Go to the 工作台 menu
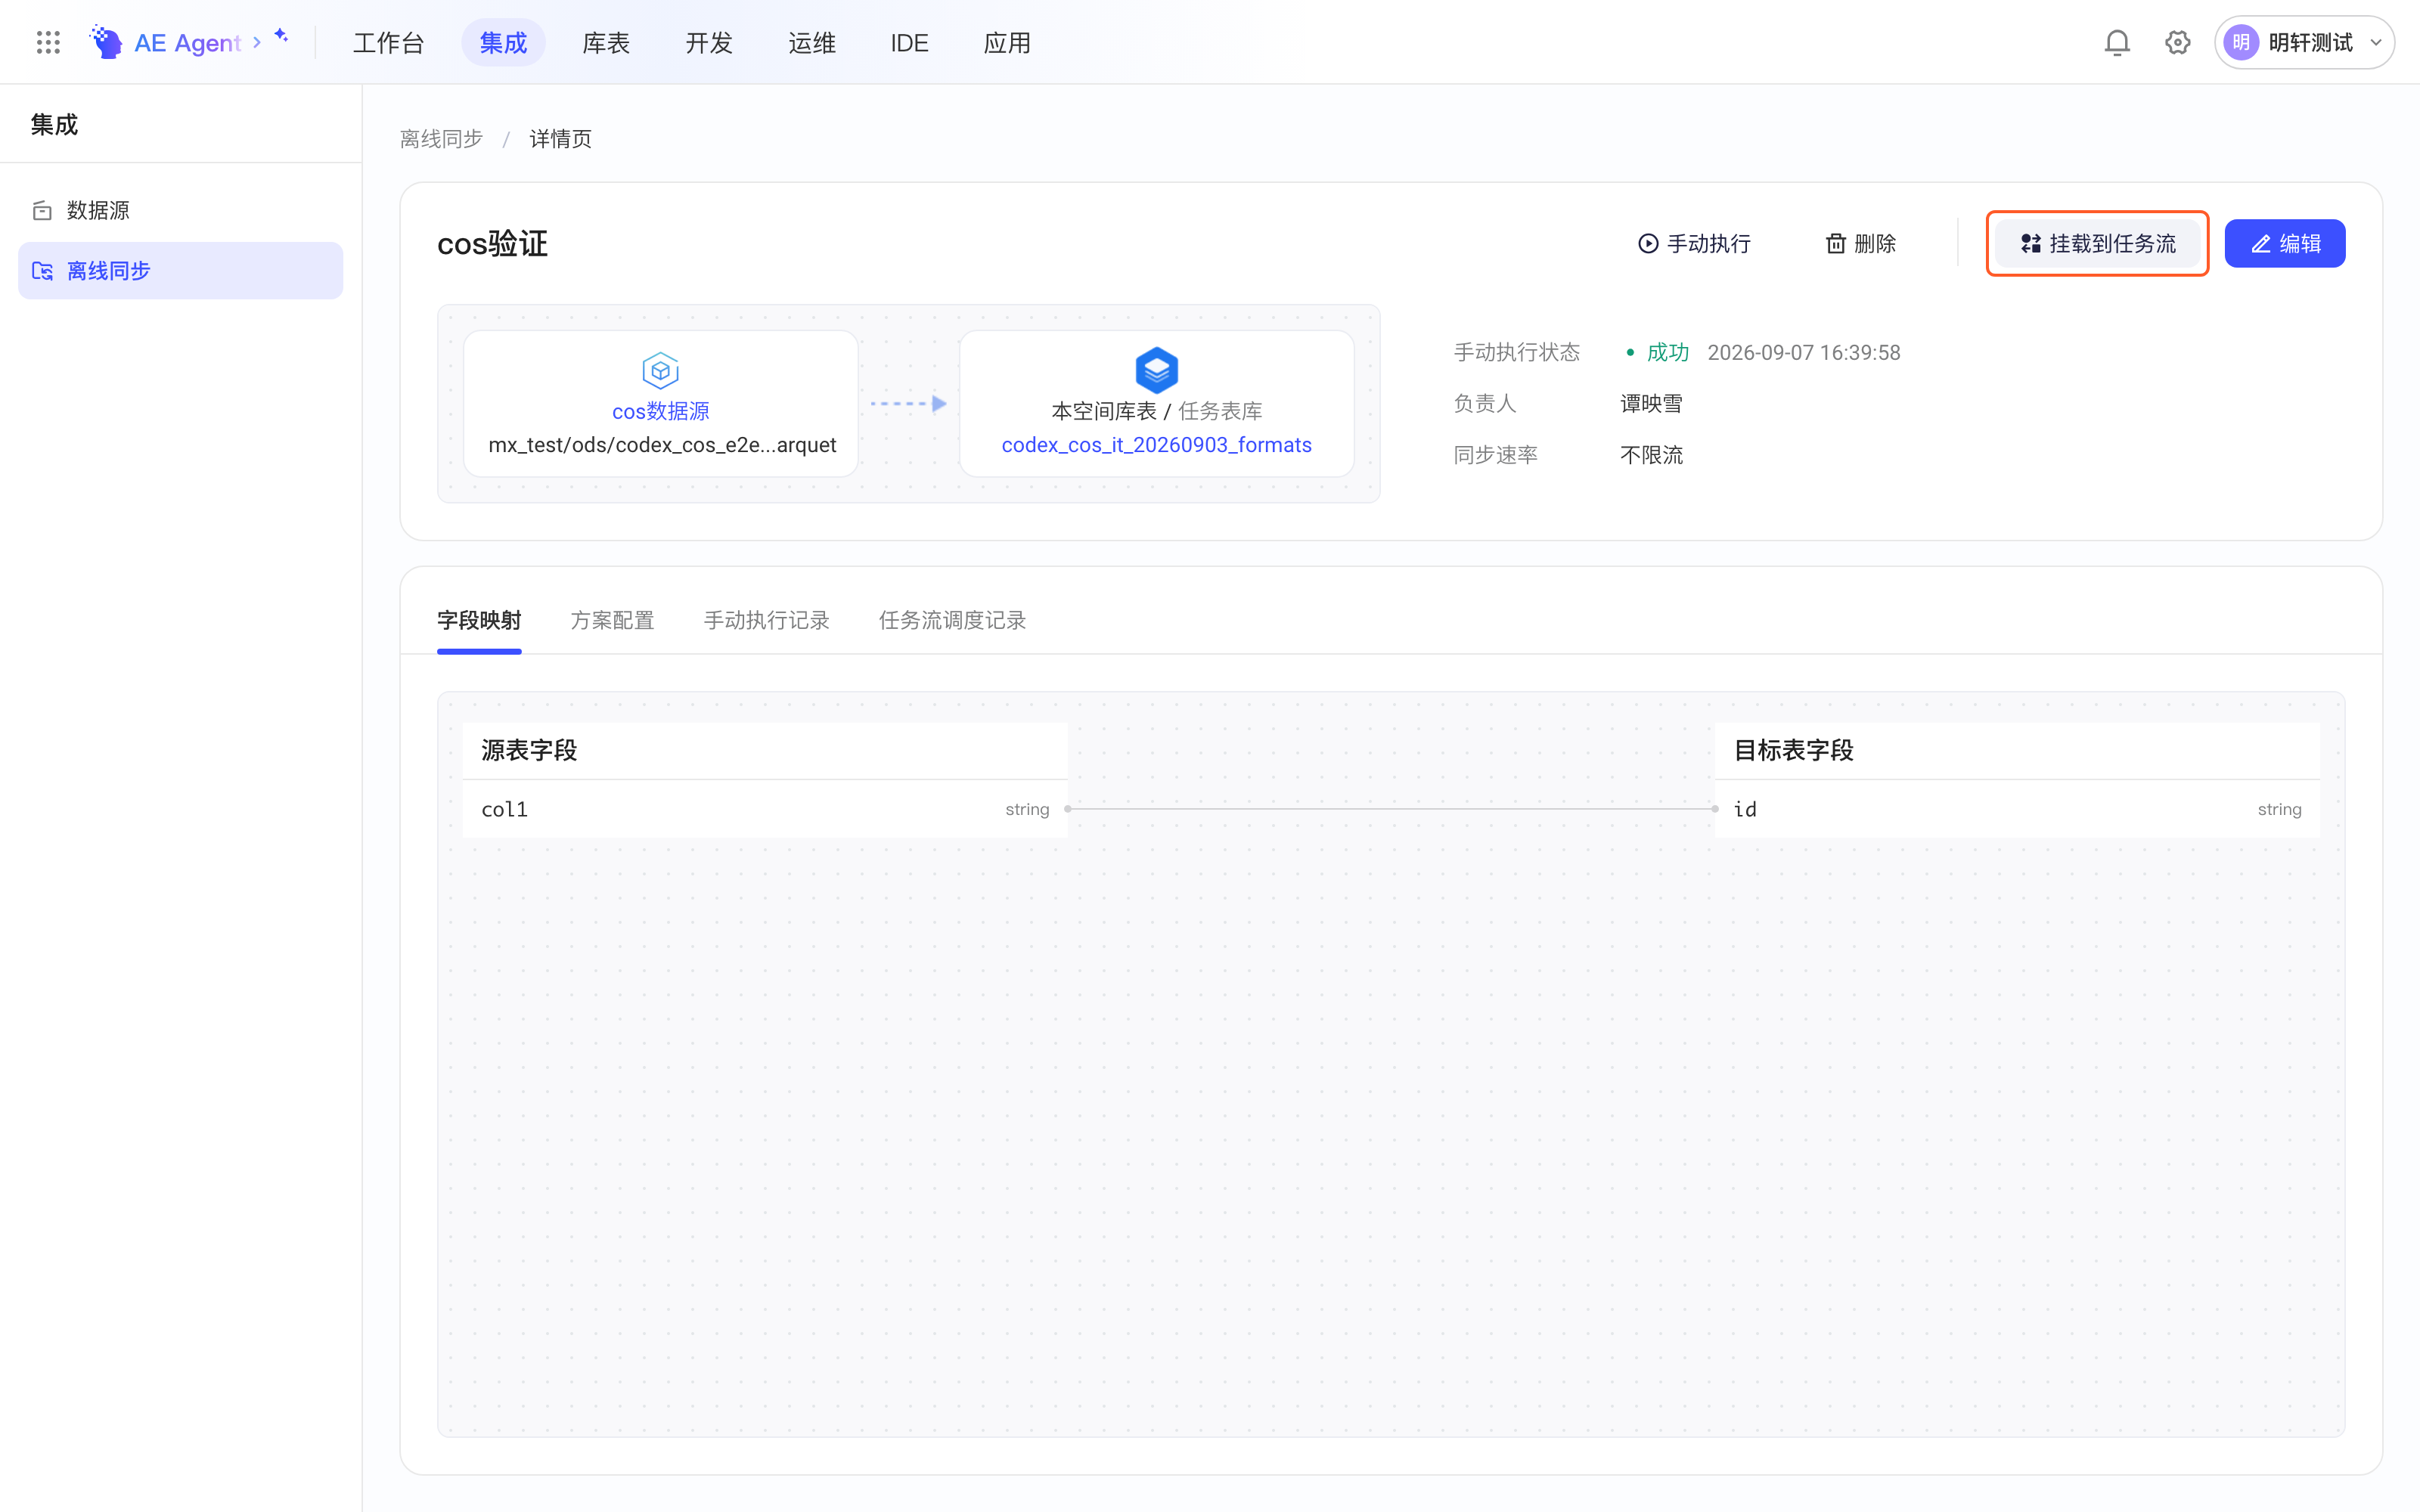This screenshot has height=1512, width=2420. [x=389, y=42]
